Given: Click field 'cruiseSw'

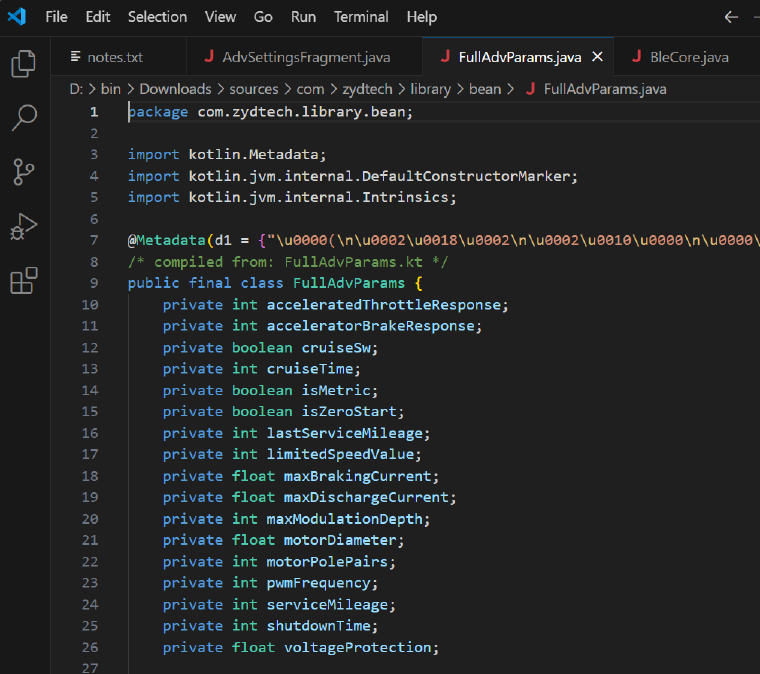Looking at the screenshot, I should pyautogui.click(x=336, y=347).
